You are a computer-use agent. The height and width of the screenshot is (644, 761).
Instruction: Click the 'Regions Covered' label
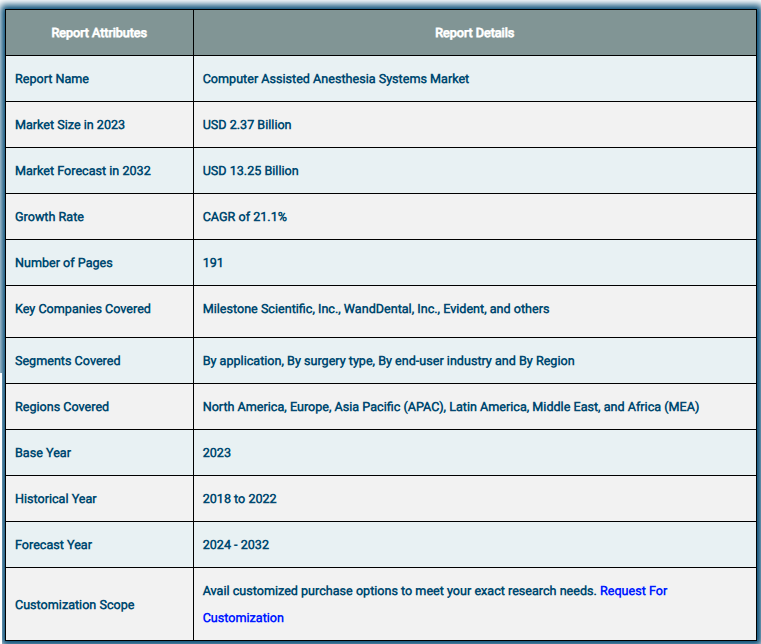coord(62,407)
